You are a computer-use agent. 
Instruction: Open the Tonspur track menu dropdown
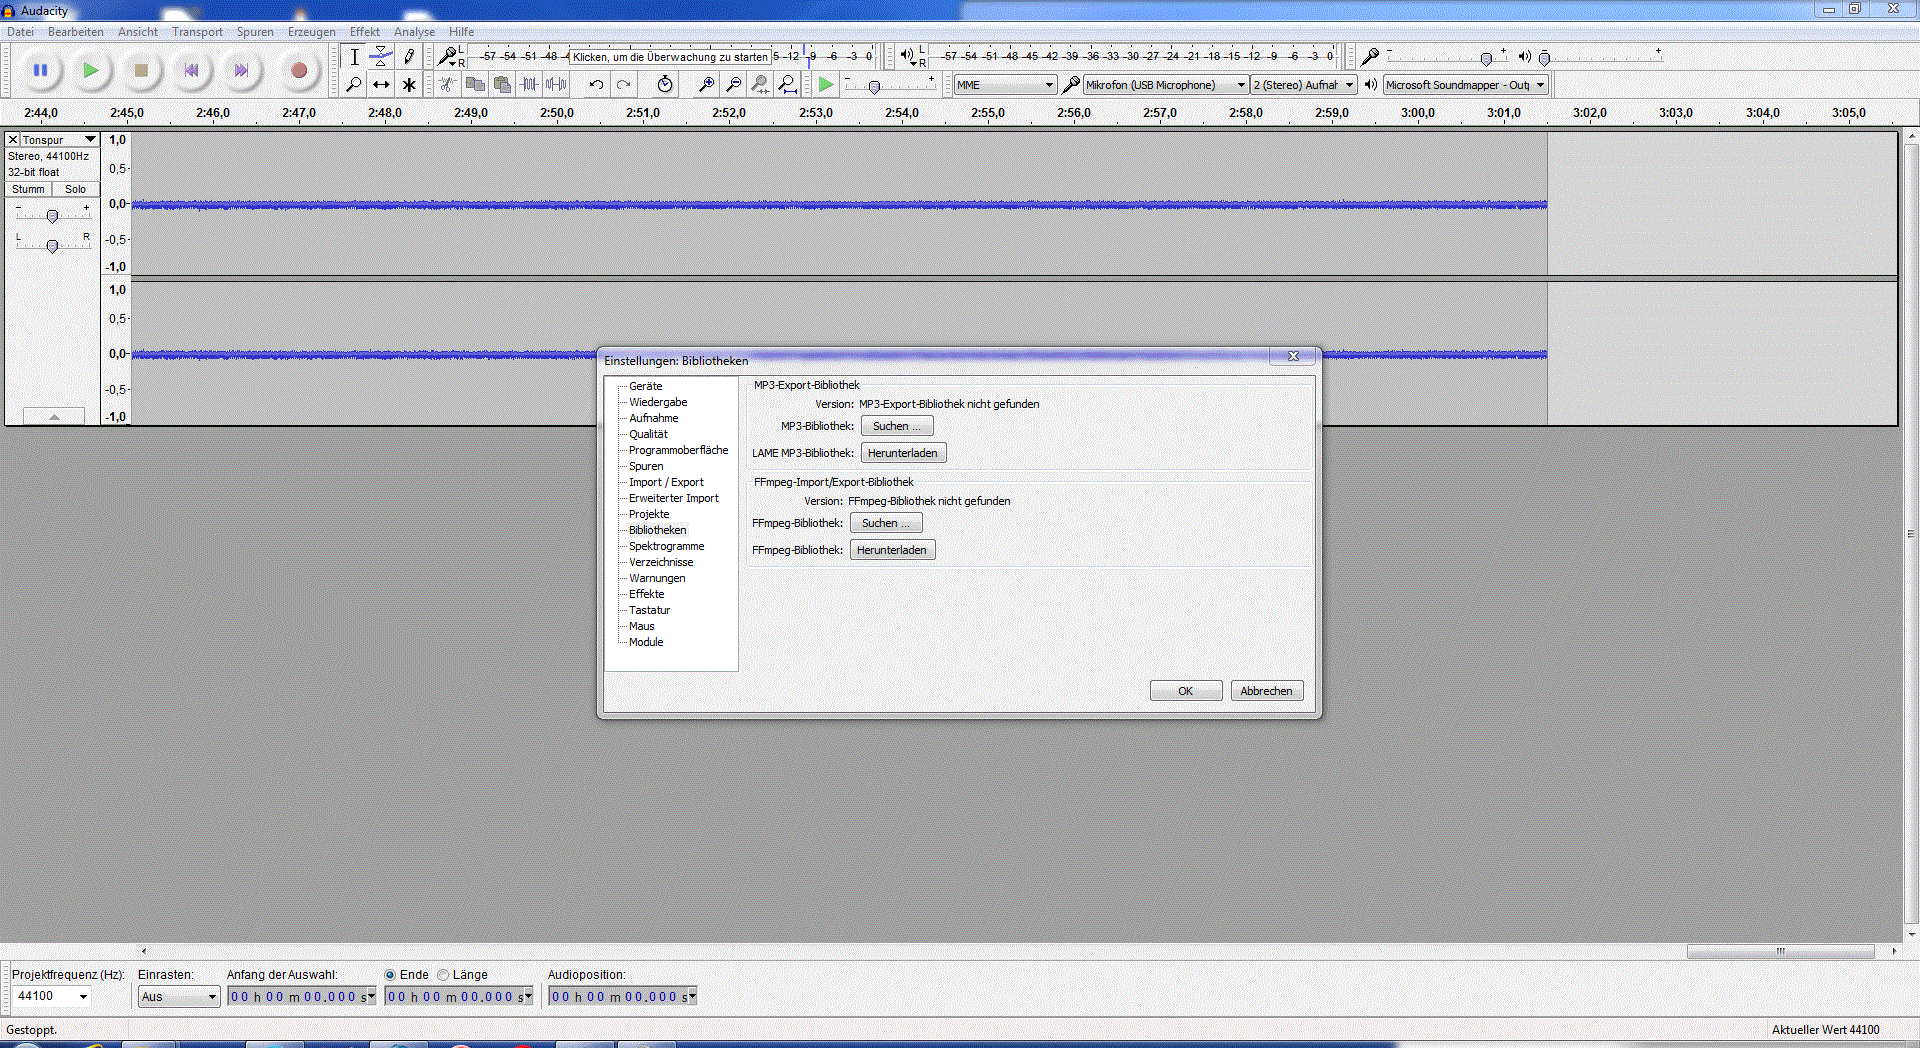(x=59, y=140)
